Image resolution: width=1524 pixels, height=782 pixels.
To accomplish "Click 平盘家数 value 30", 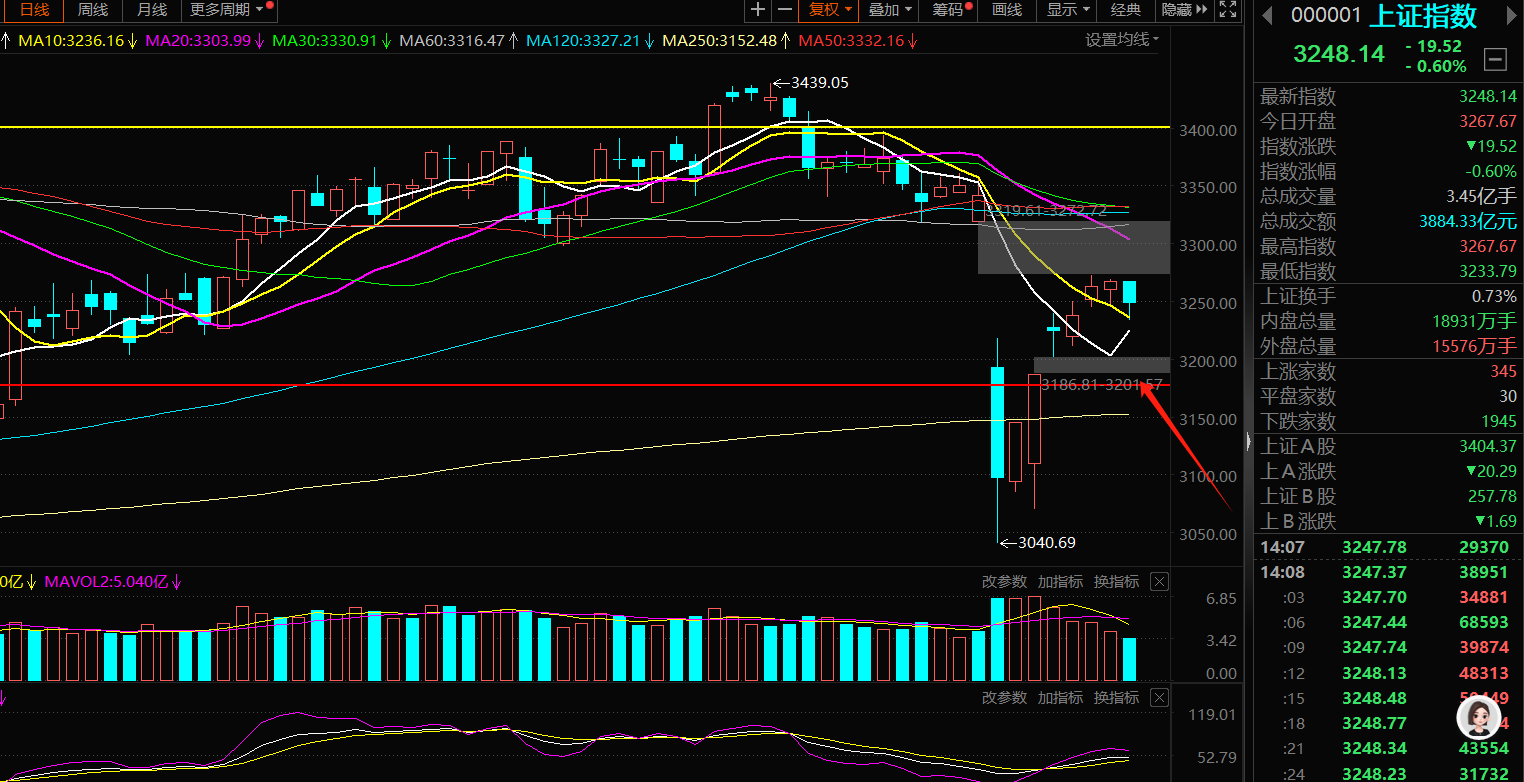I will point(1508,397).
